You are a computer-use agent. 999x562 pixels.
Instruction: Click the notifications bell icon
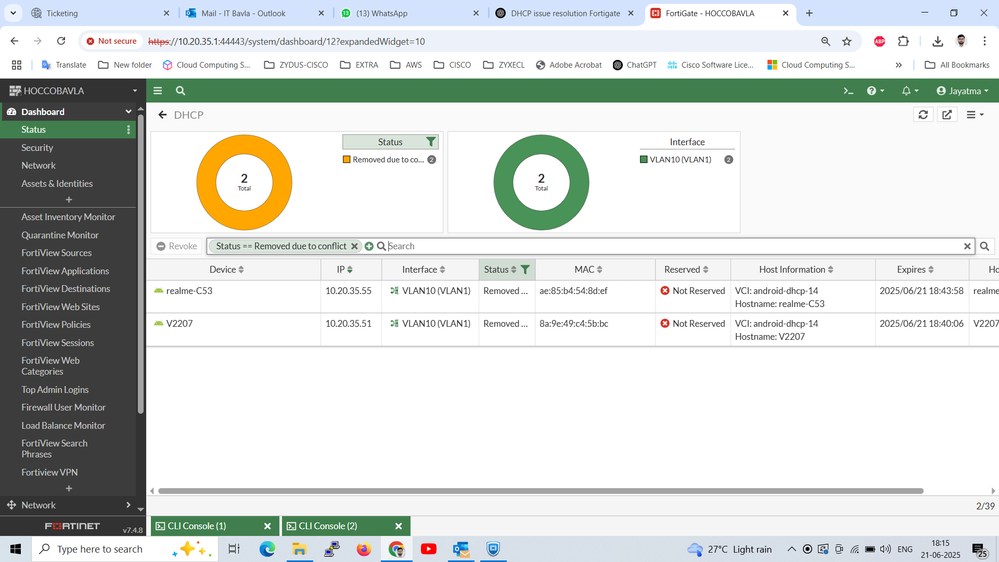pyautogui.click(x=906, y=91)
